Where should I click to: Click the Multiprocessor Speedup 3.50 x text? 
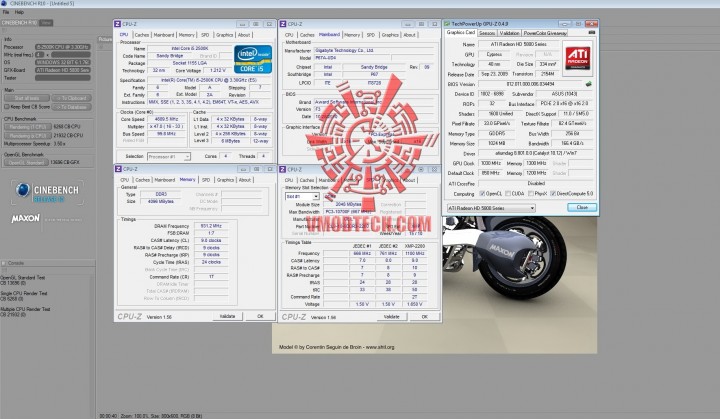[x=34, y=144]
